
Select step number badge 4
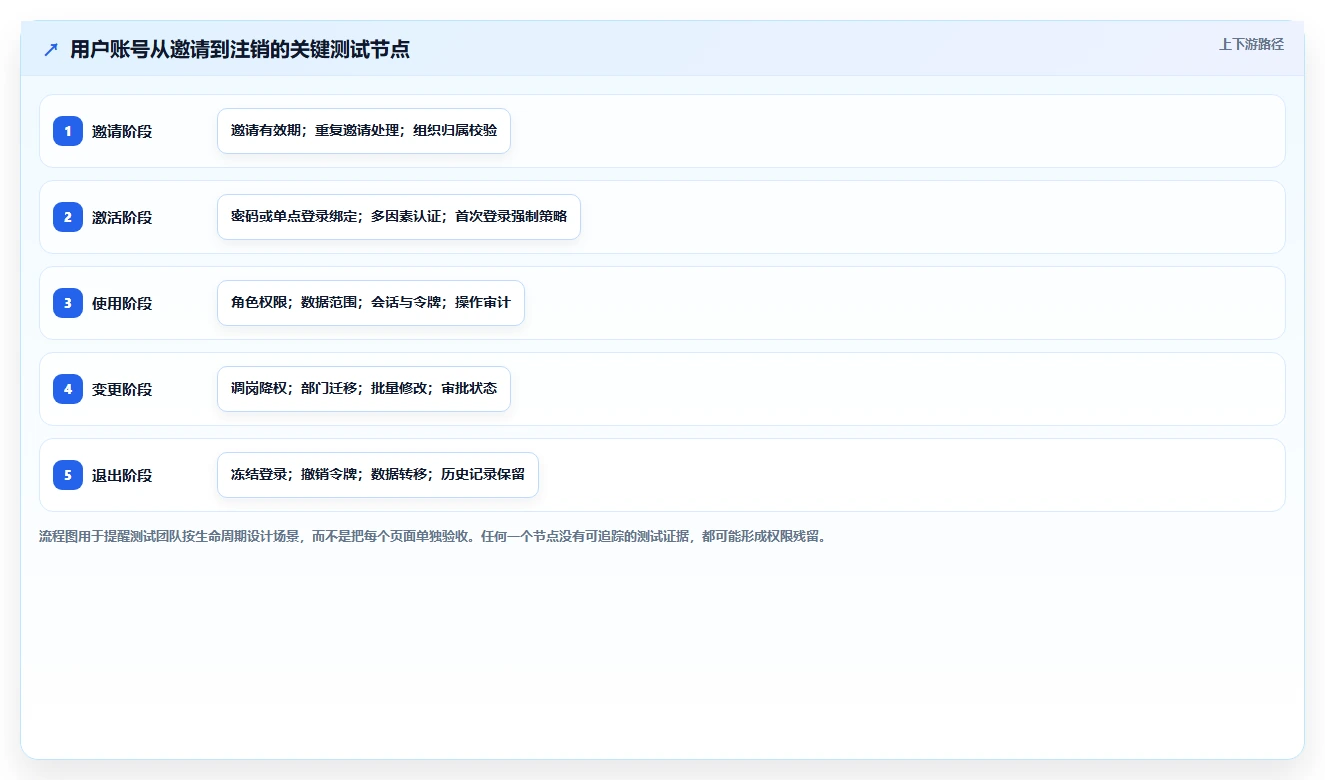coord(68,389)
